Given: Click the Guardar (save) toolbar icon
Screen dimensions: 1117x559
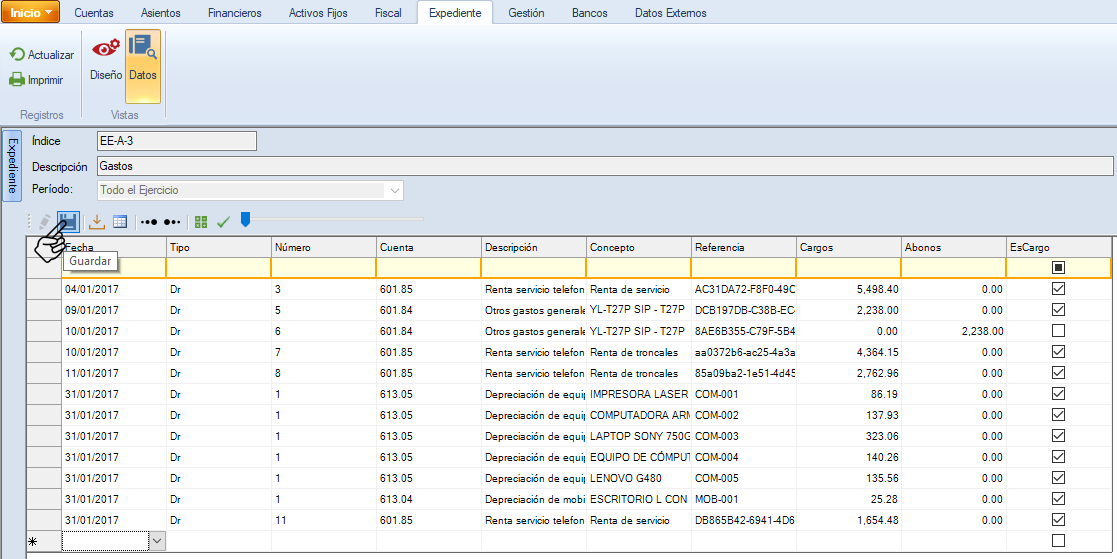Looking at the screenshot, I should point(68,221).
